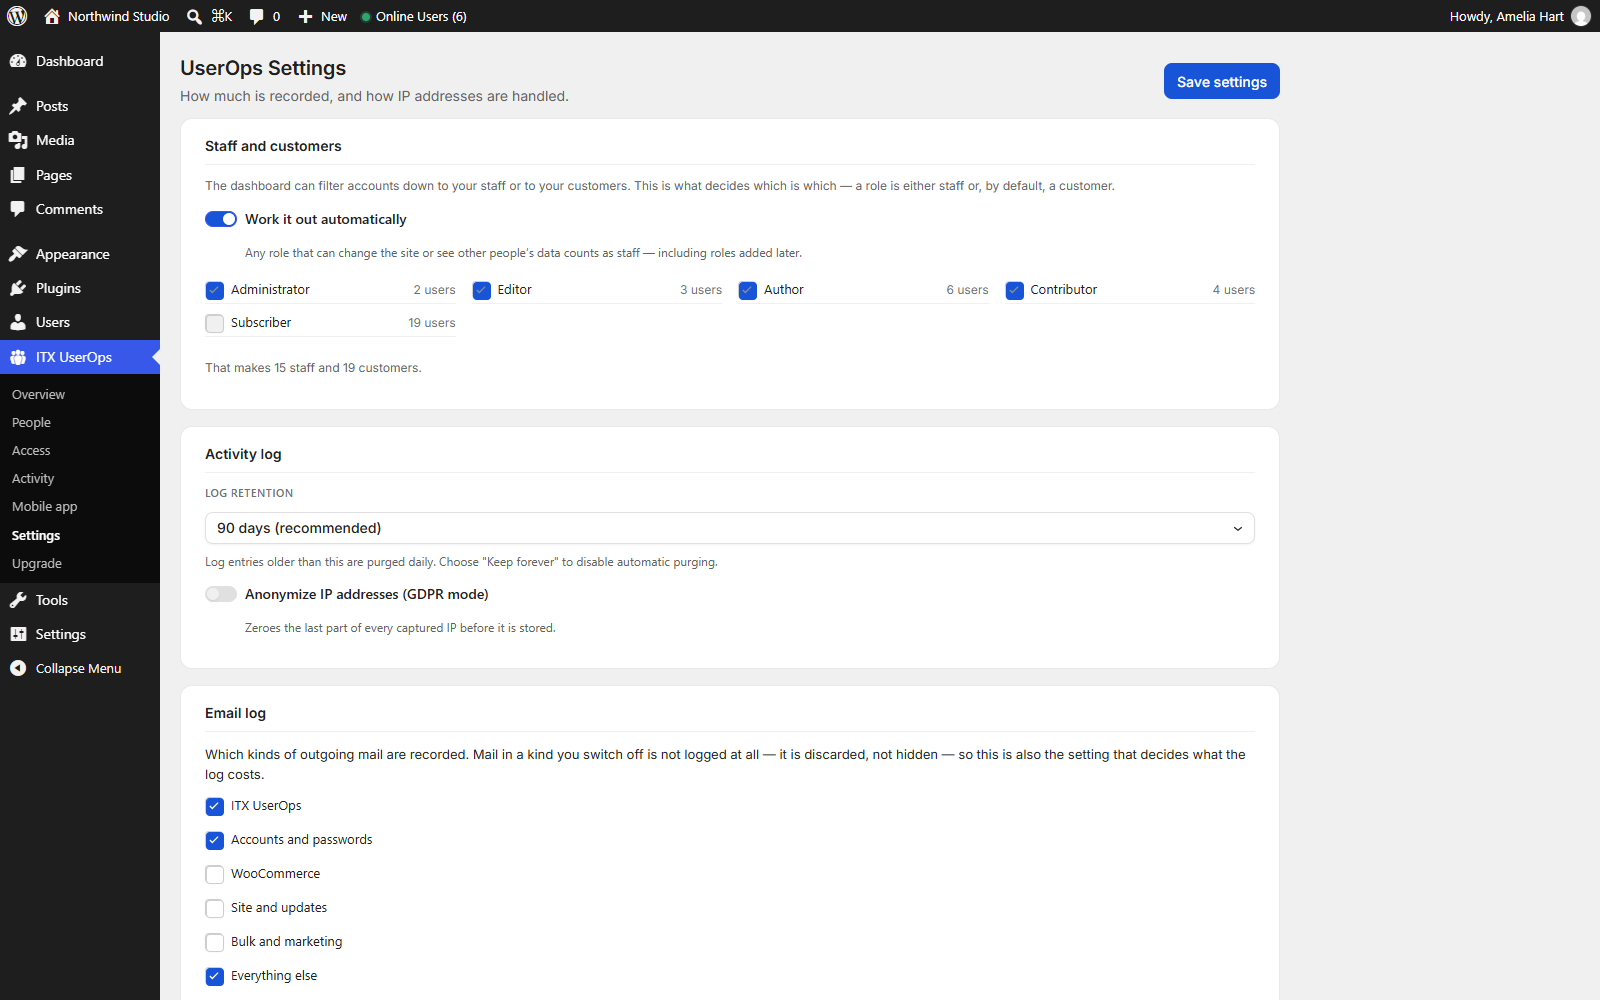Check Site and updates checkbox
Viewport: 1600px width, 1000px height.
point(215,908)
